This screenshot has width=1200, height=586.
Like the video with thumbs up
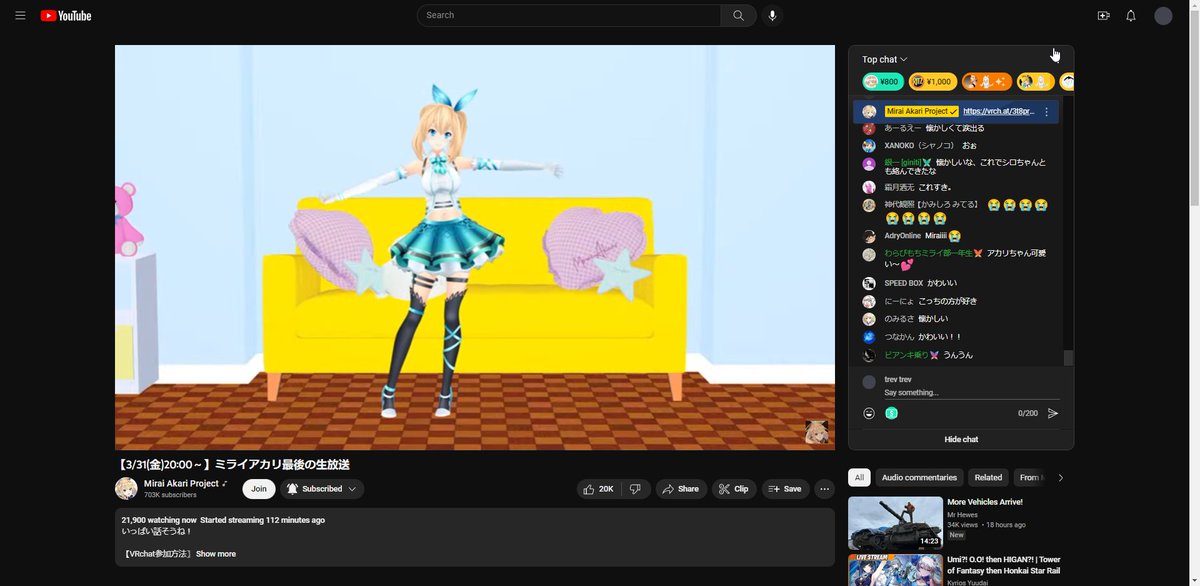(598, 489)
